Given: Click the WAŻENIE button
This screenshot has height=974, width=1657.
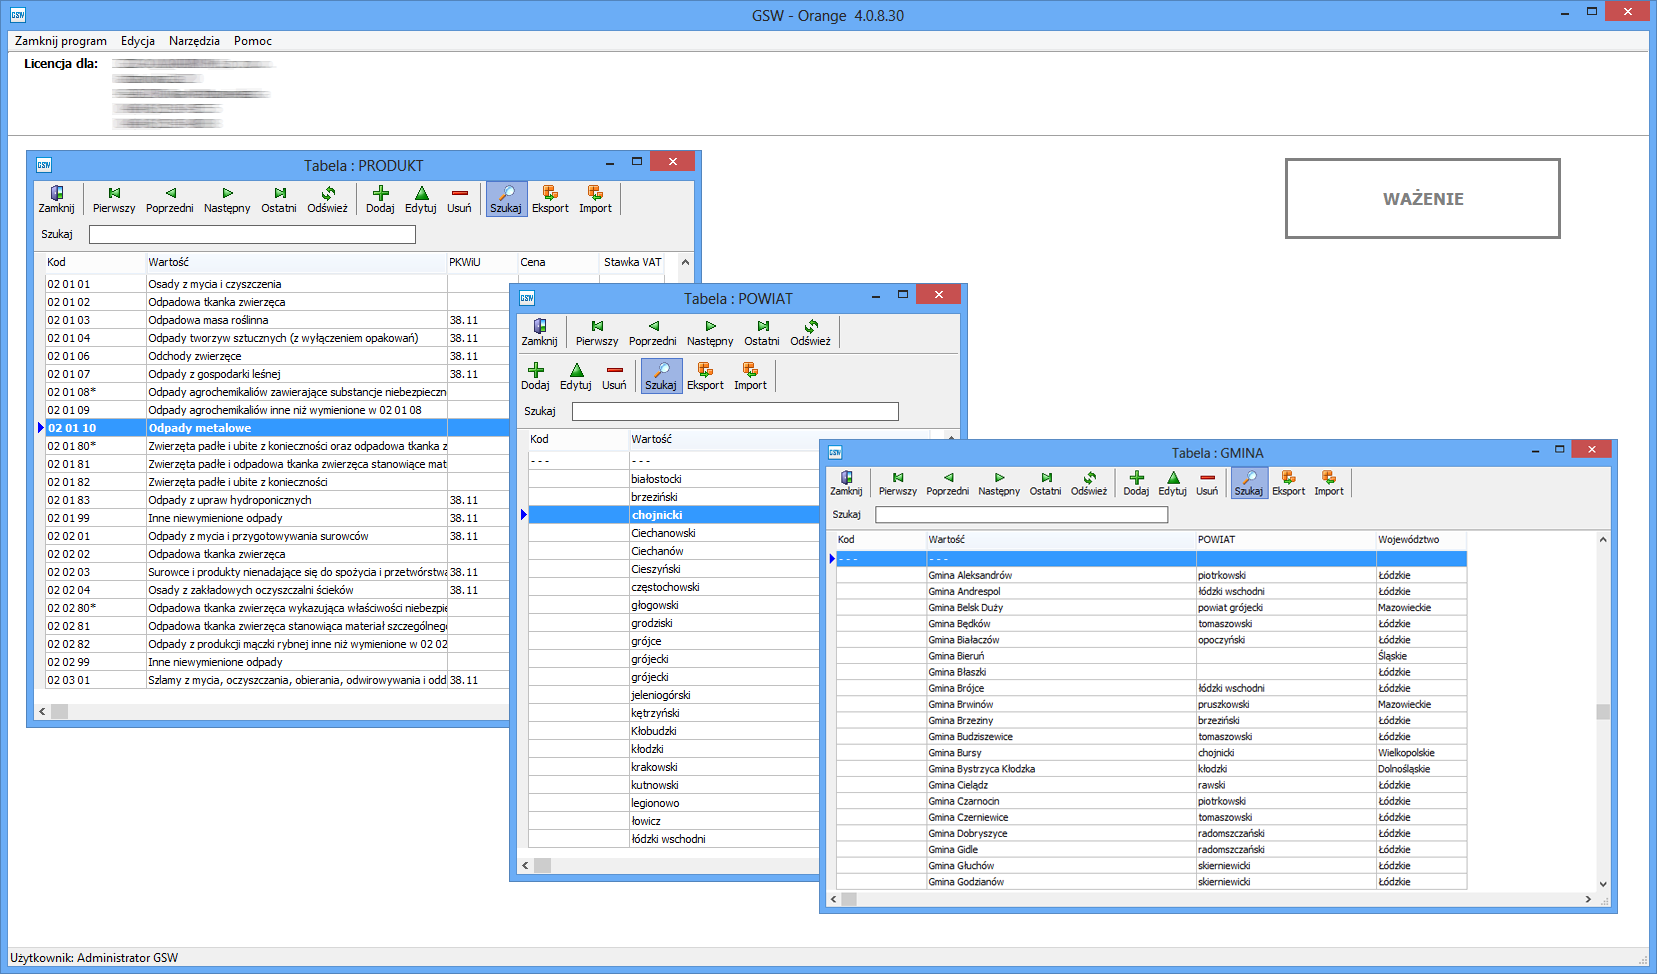Looking at the screenshot, I should [1422, 199].
